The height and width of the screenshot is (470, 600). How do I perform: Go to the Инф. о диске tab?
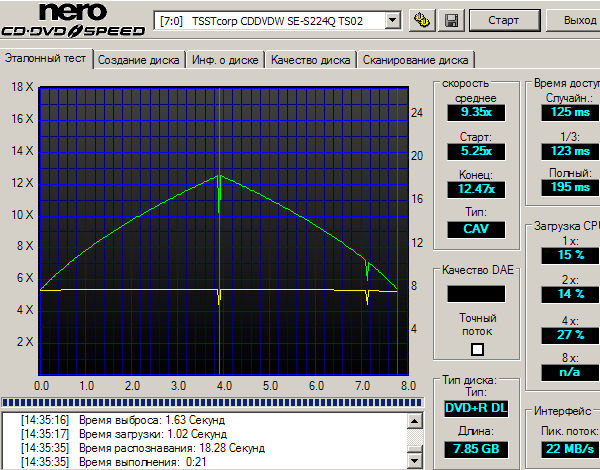tap(226, 60)
